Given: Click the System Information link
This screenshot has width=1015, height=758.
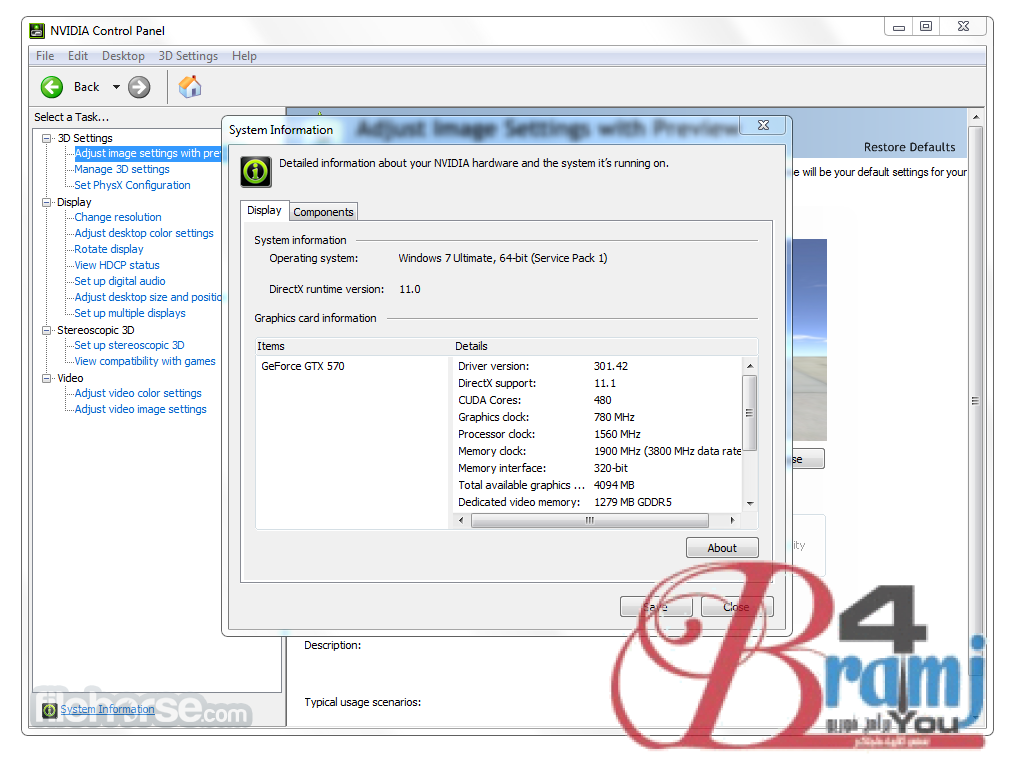Looking at the screenshot, I should 107,709.
